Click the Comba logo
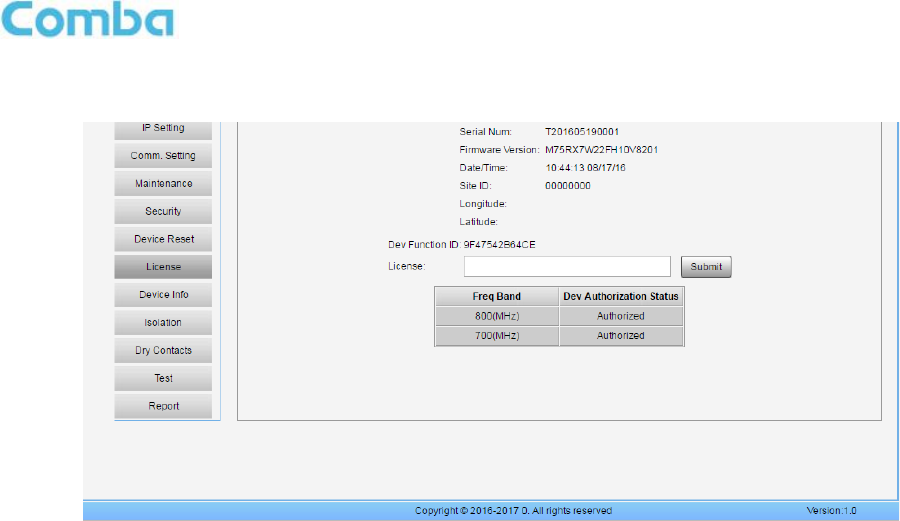The height and width of the screenshot is (521, 900). pyautogui.click(x=87, y=19)
